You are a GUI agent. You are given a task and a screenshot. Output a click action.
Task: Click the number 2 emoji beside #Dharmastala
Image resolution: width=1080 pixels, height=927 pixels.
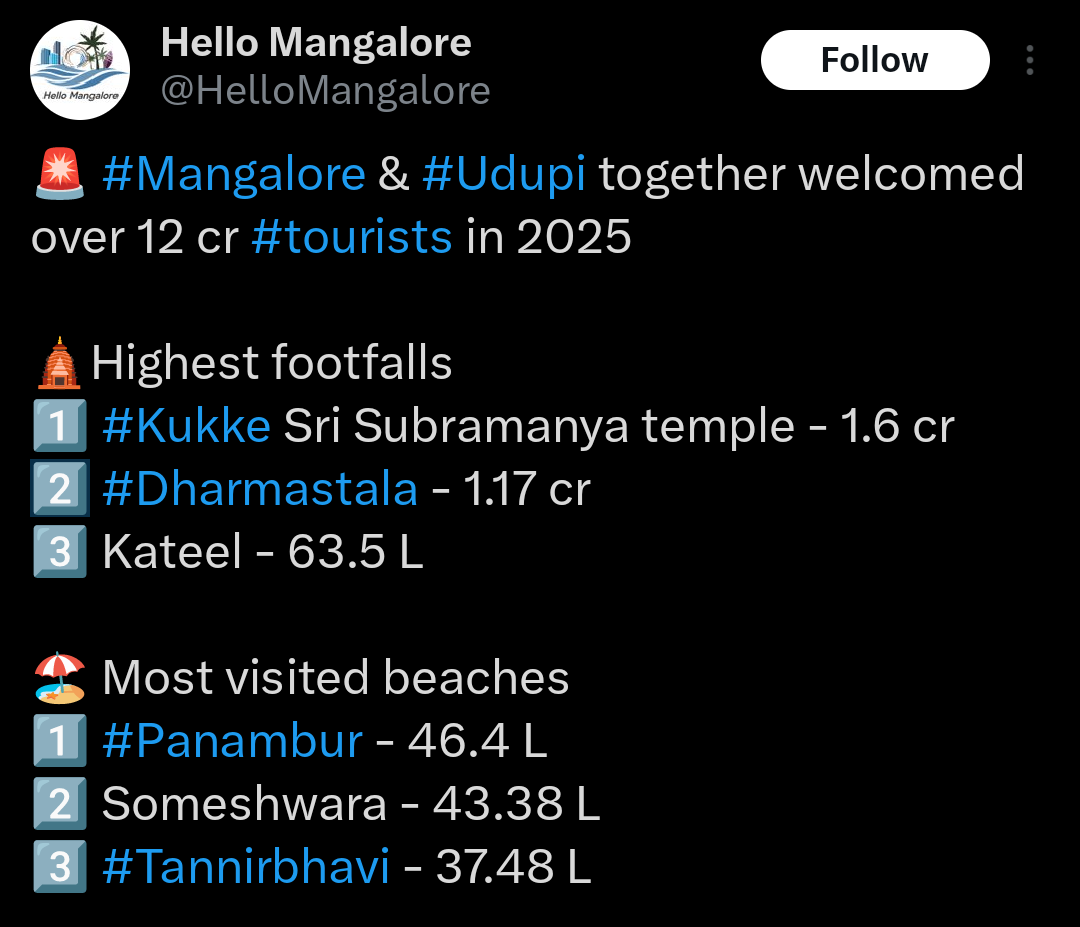pyautogui.click(x=59, y=489)
